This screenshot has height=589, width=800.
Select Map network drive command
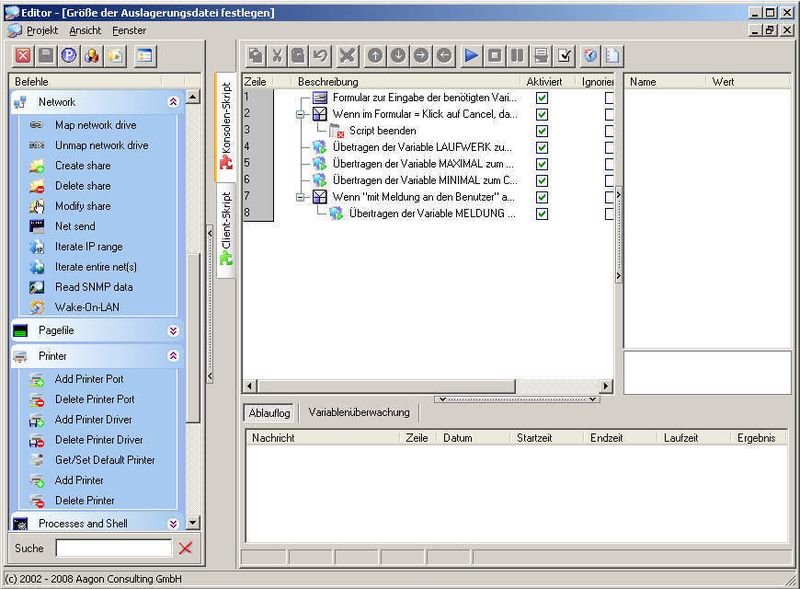pos(95,125)
